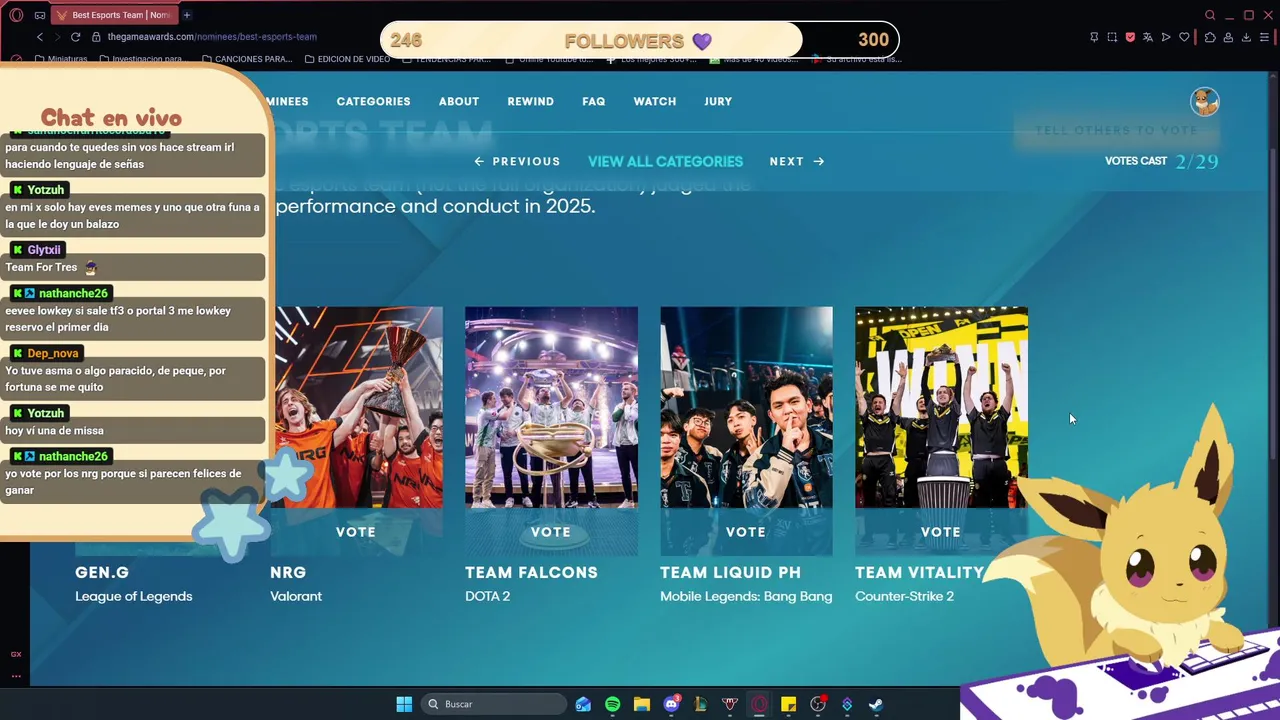Open the Opera flow send arrow
Screen dimensions: 1280x720
pos(1166,37)
